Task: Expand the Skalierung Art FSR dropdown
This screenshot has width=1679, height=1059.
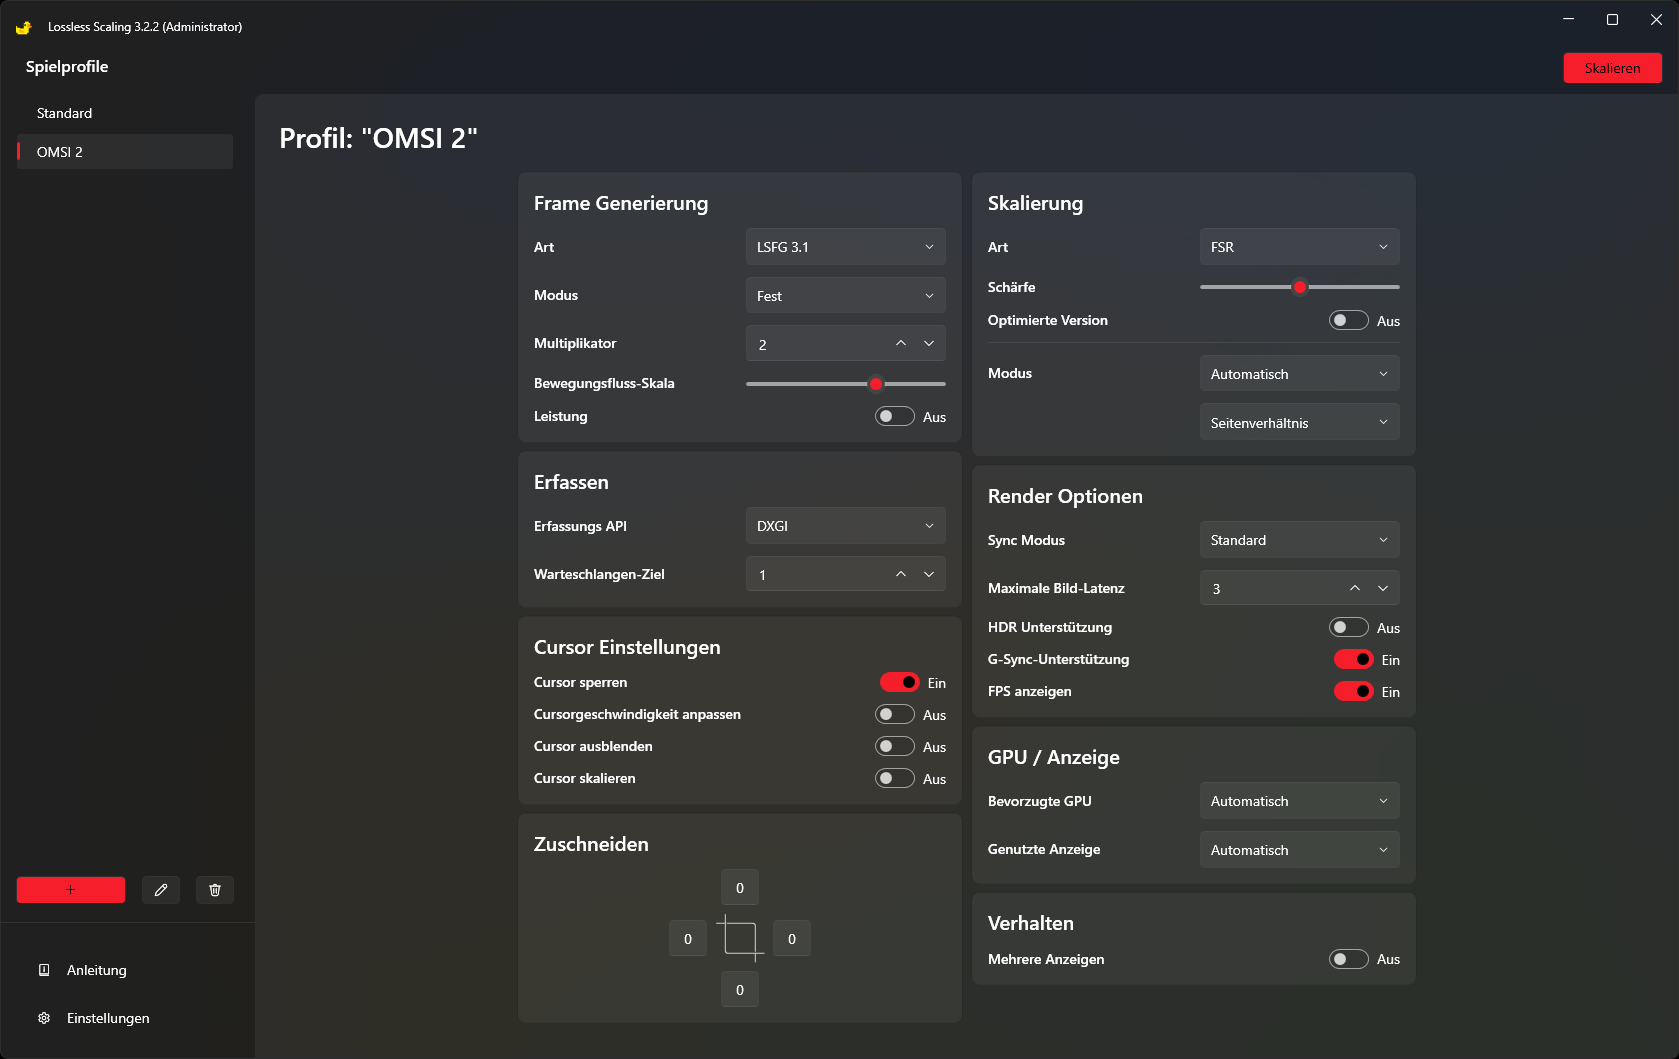Action: click(1300, 247)
